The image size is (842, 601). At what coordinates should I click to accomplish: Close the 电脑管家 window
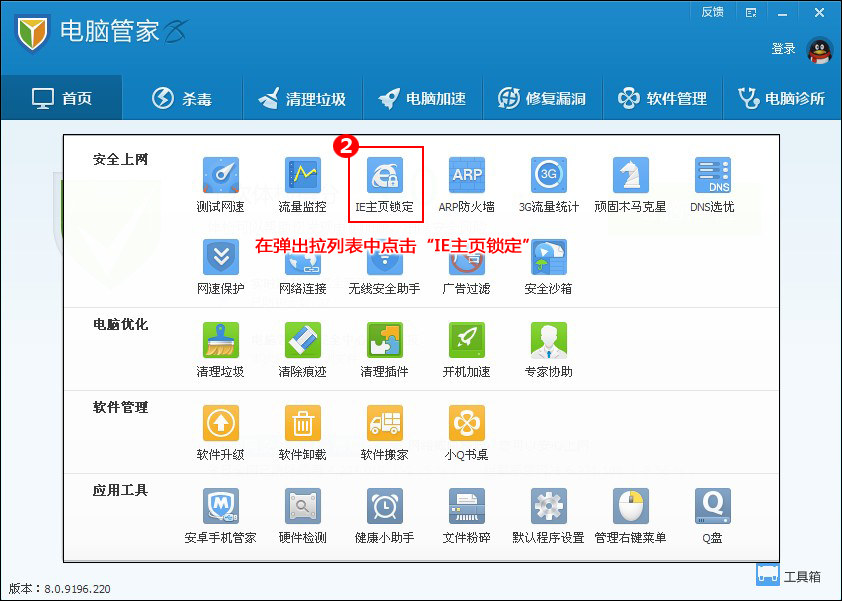(819, 12)
